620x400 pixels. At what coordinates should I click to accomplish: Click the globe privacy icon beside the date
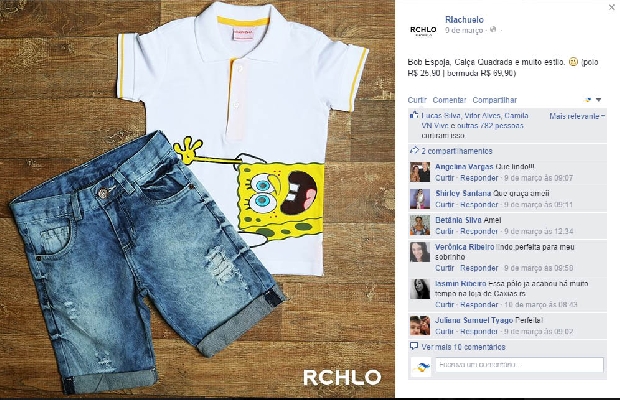click(493, 30)
